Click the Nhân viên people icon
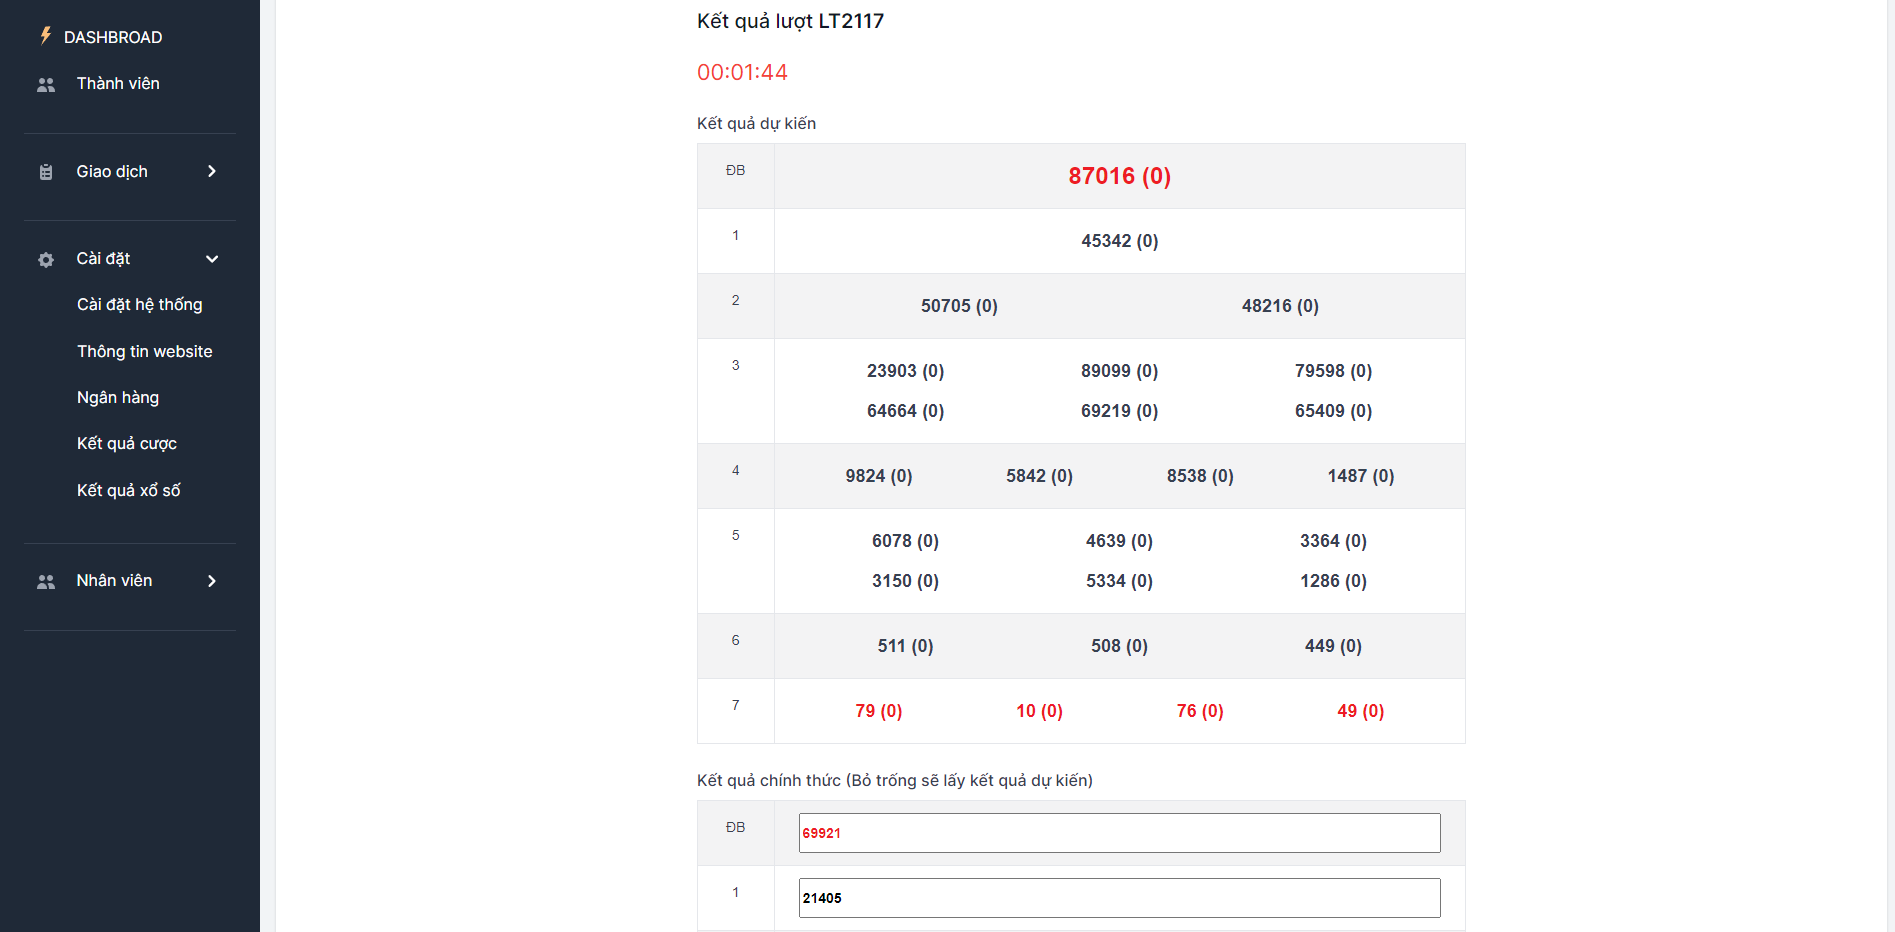The height and width of the screenshot is (932, 1895). coord(46,582)
